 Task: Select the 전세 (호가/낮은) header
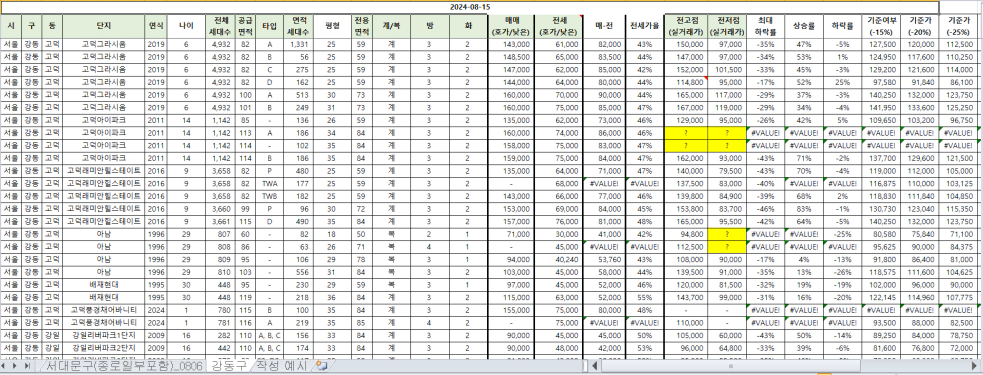(x=558, y=26)
